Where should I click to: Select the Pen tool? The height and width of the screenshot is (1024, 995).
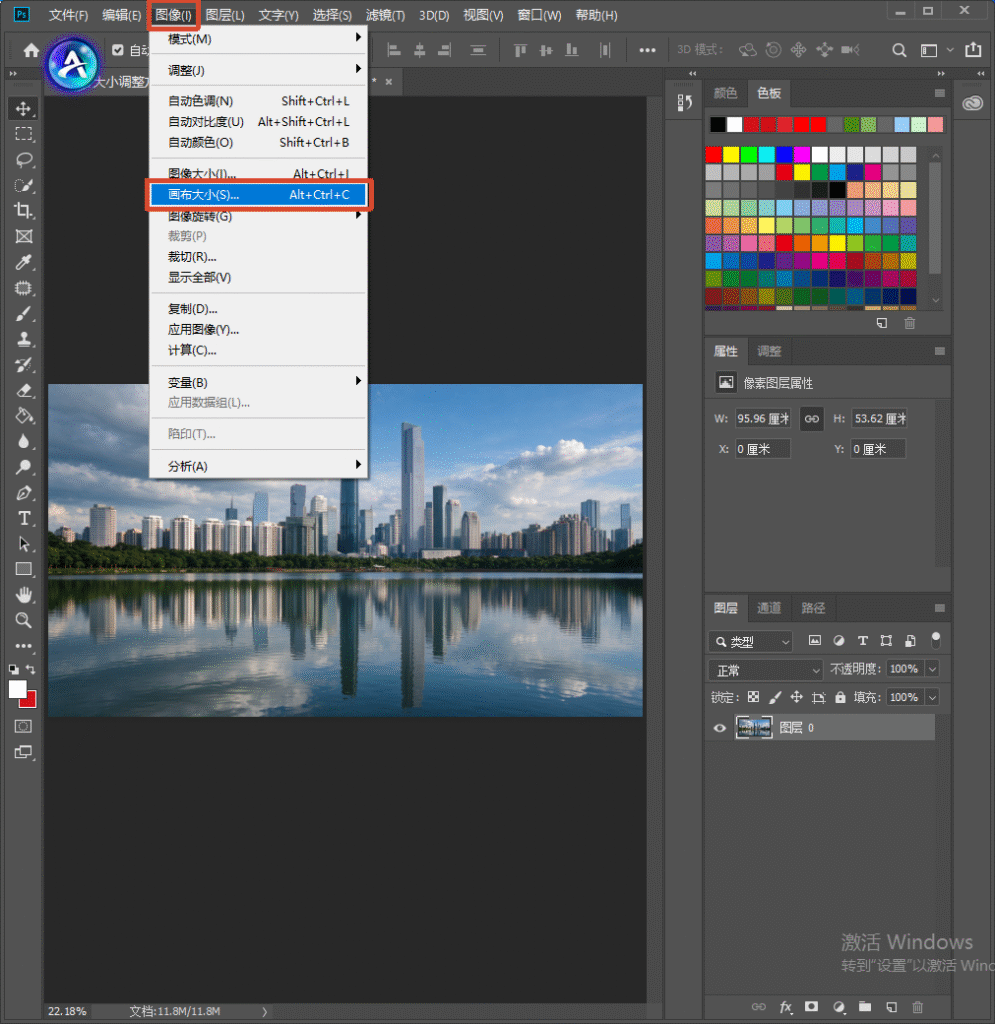click(24, 493)
